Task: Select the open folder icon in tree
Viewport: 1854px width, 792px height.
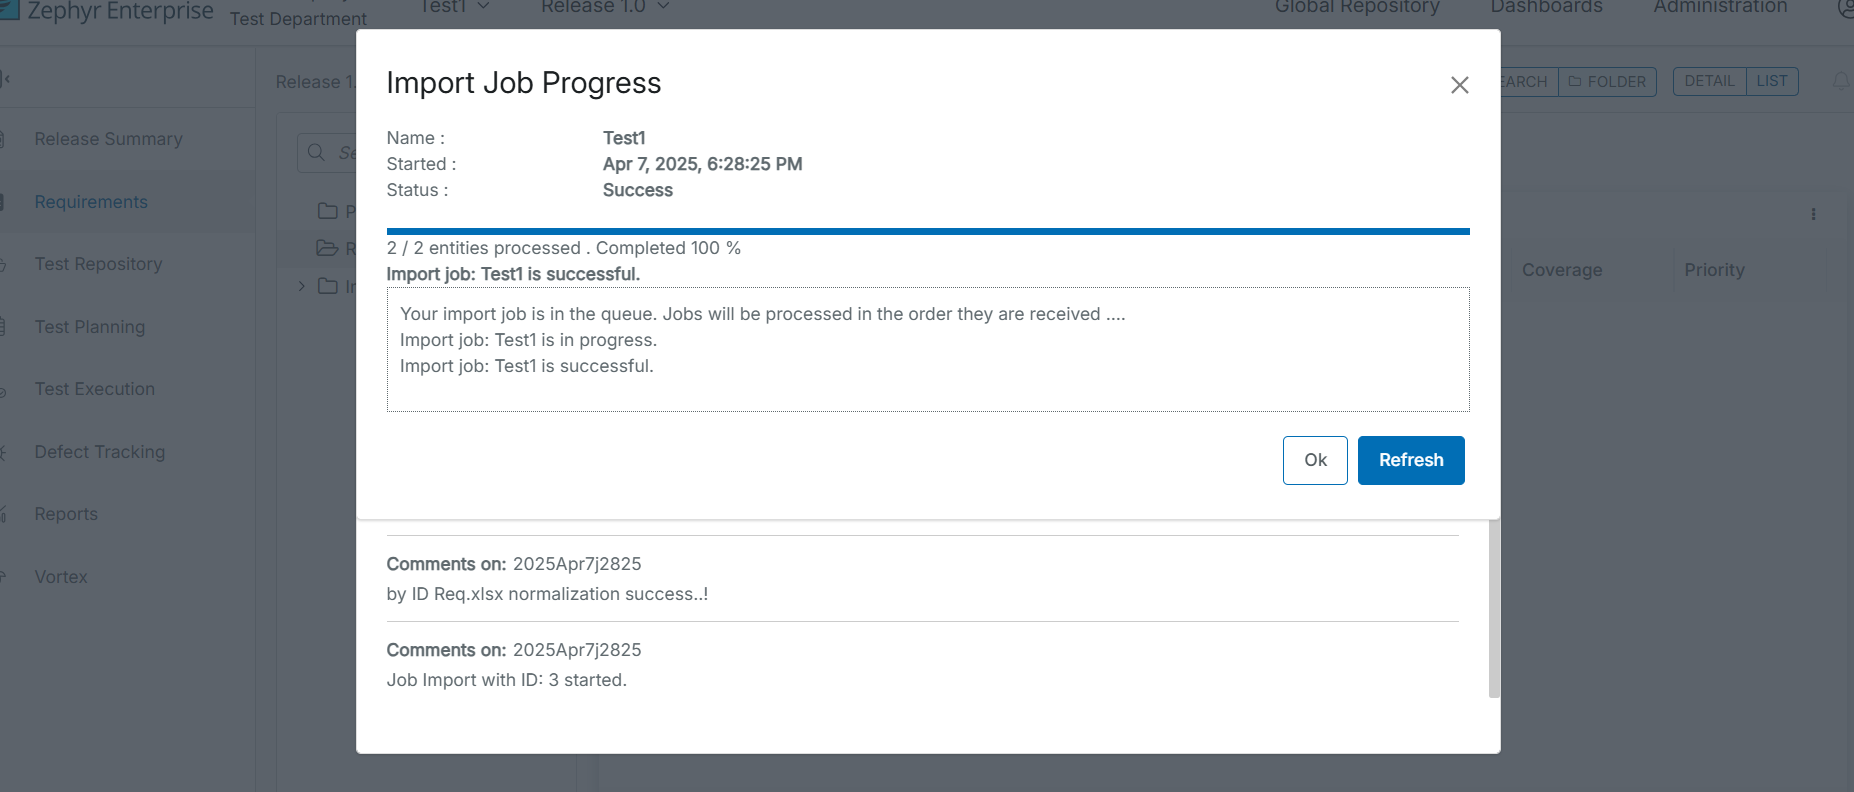Action: point(327,248)
